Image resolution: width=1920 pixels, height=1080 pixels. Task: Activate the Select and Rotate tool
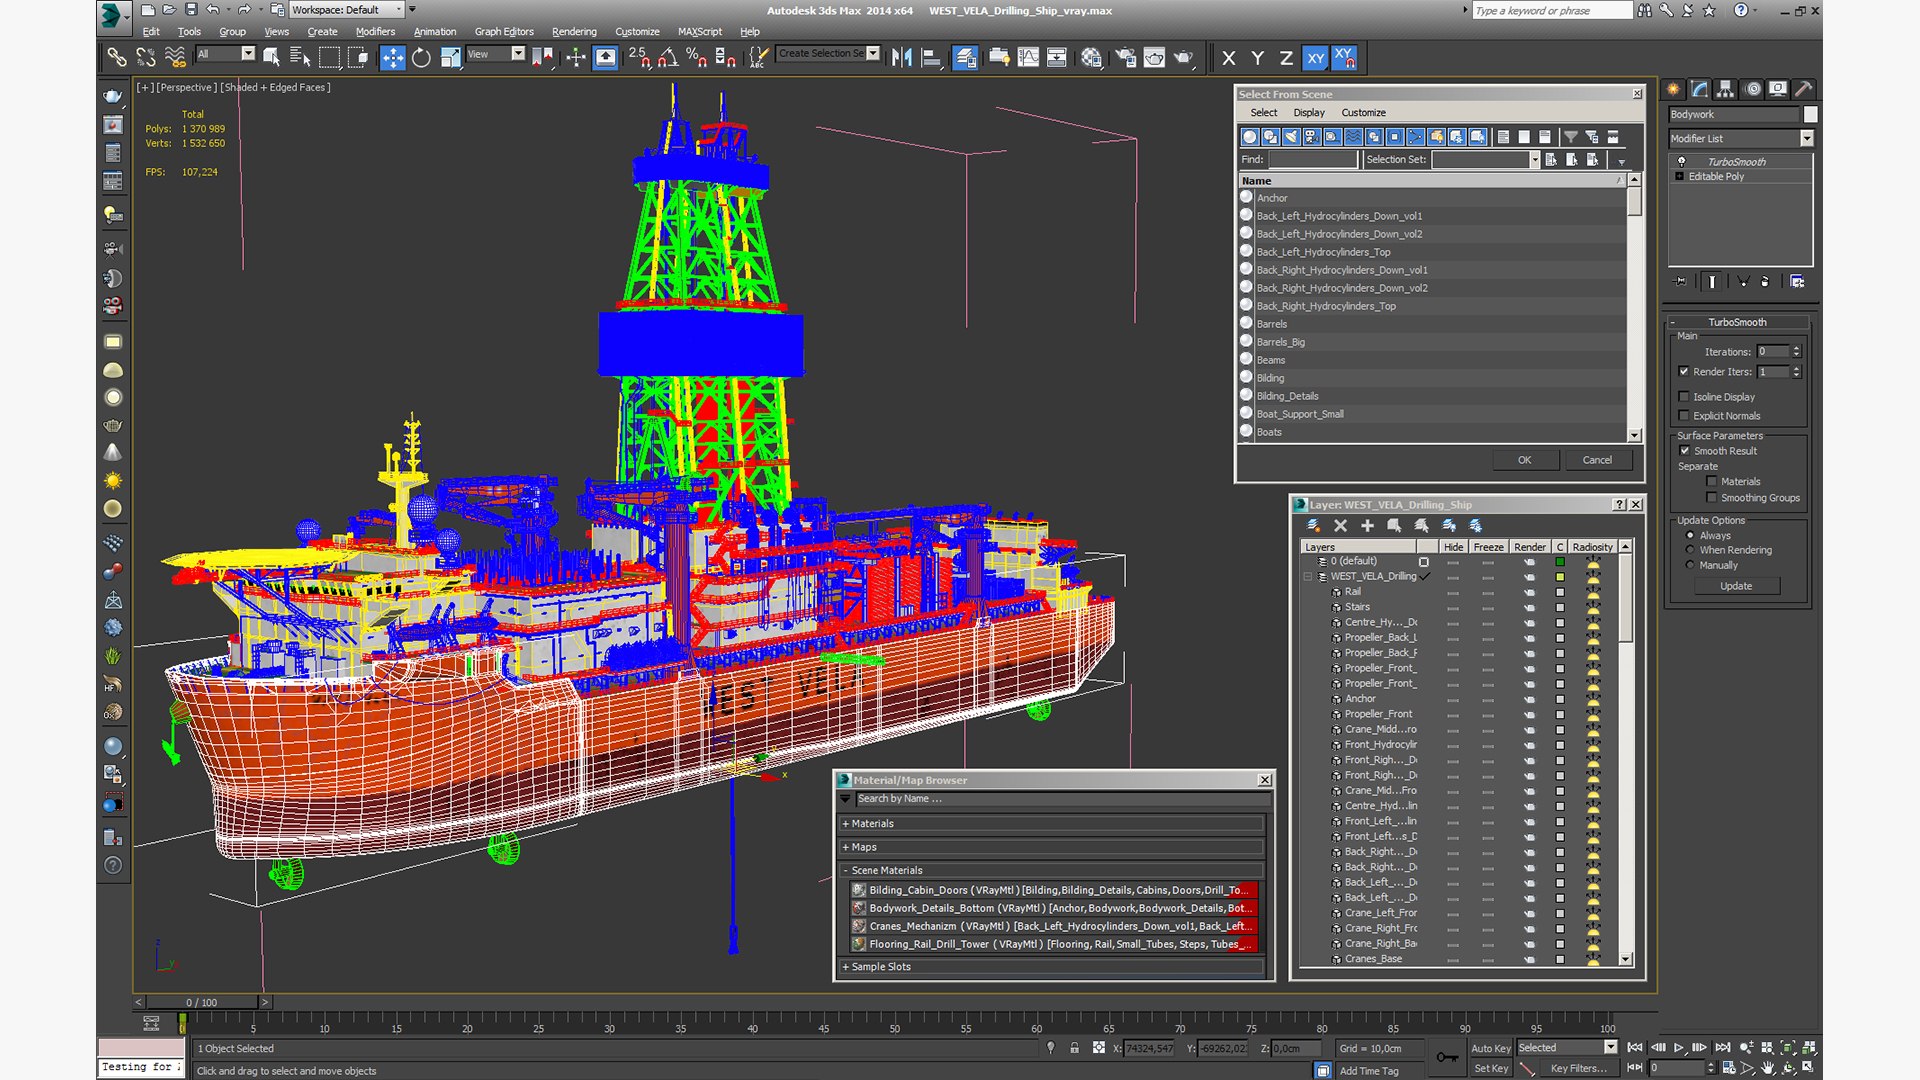(x=421, y=58)
